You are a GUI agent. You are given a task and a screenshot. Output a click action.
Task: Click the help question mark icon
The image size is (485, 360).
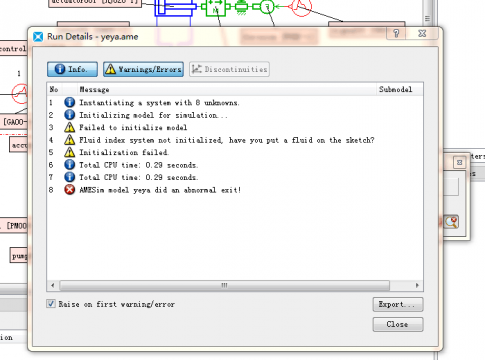(x=396, y=33)
